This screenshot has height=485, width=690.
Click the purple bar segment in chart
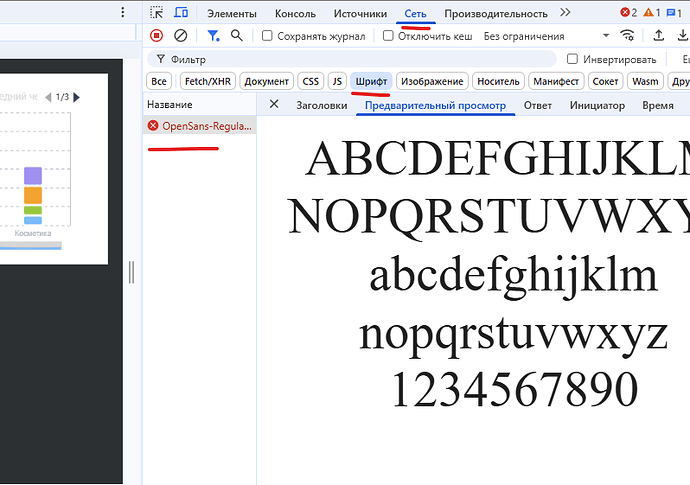click(33, 175)
